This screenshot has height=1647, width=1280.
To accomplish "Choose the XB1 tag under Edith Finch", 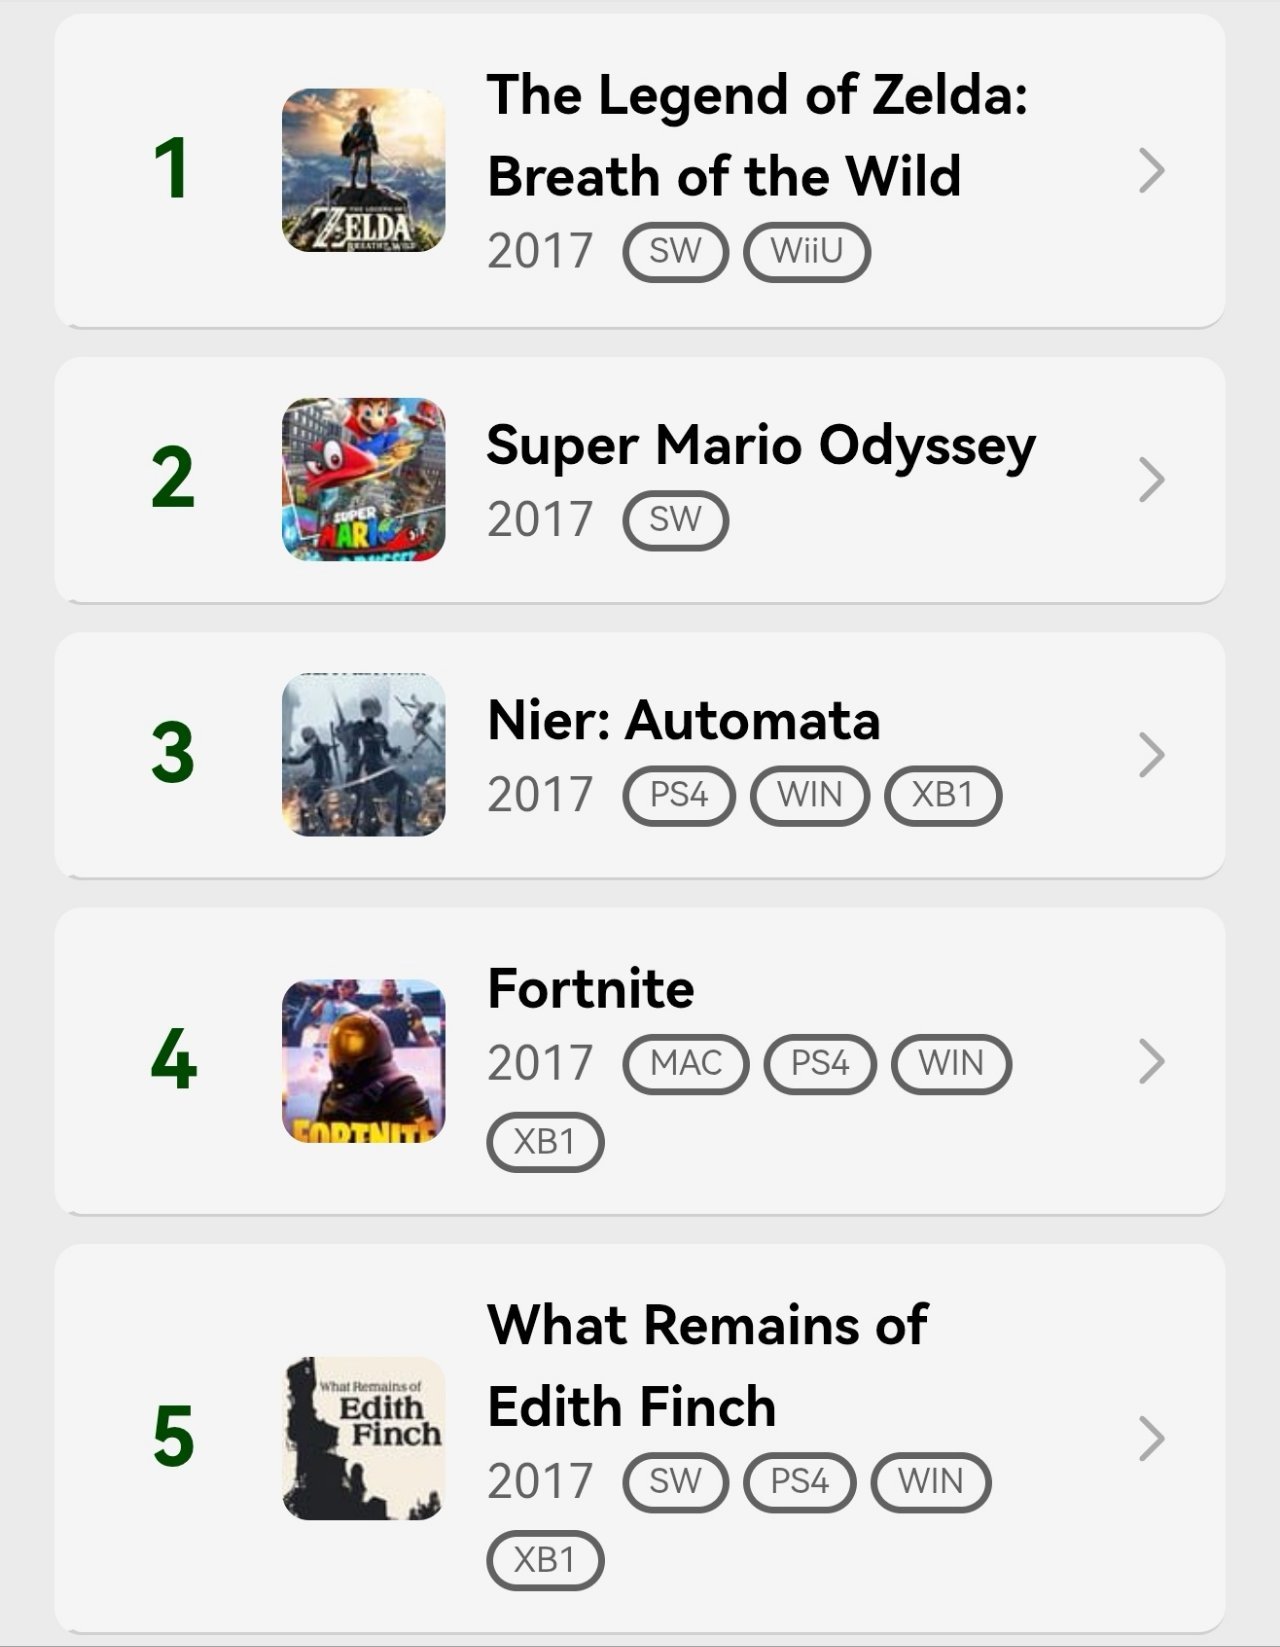I will point(544,1560).
